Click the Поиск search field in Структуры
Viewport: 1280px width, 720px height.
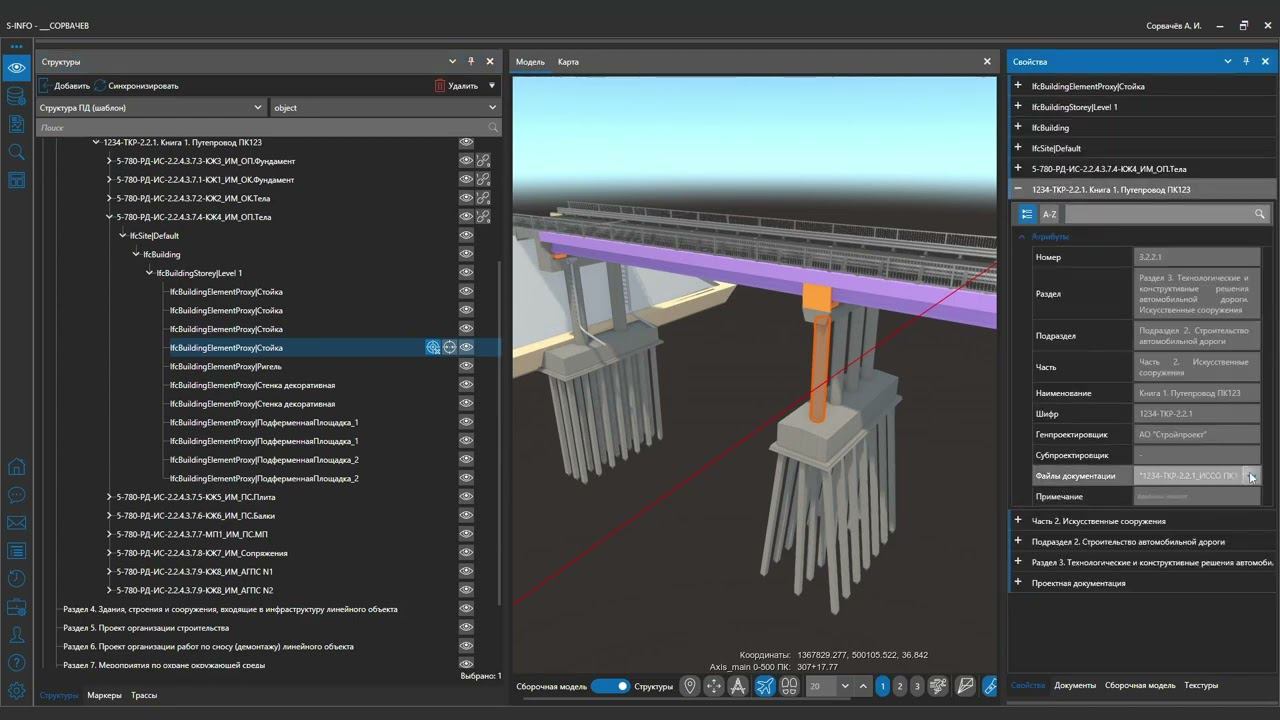260,128
